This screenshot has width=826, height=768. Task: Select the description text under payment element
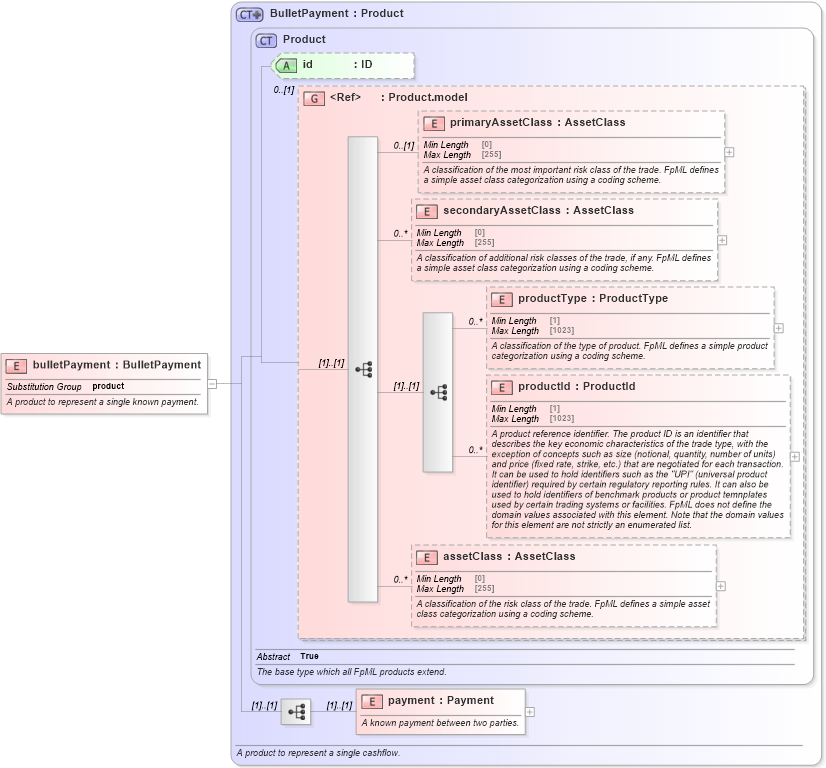pos(442,721)
